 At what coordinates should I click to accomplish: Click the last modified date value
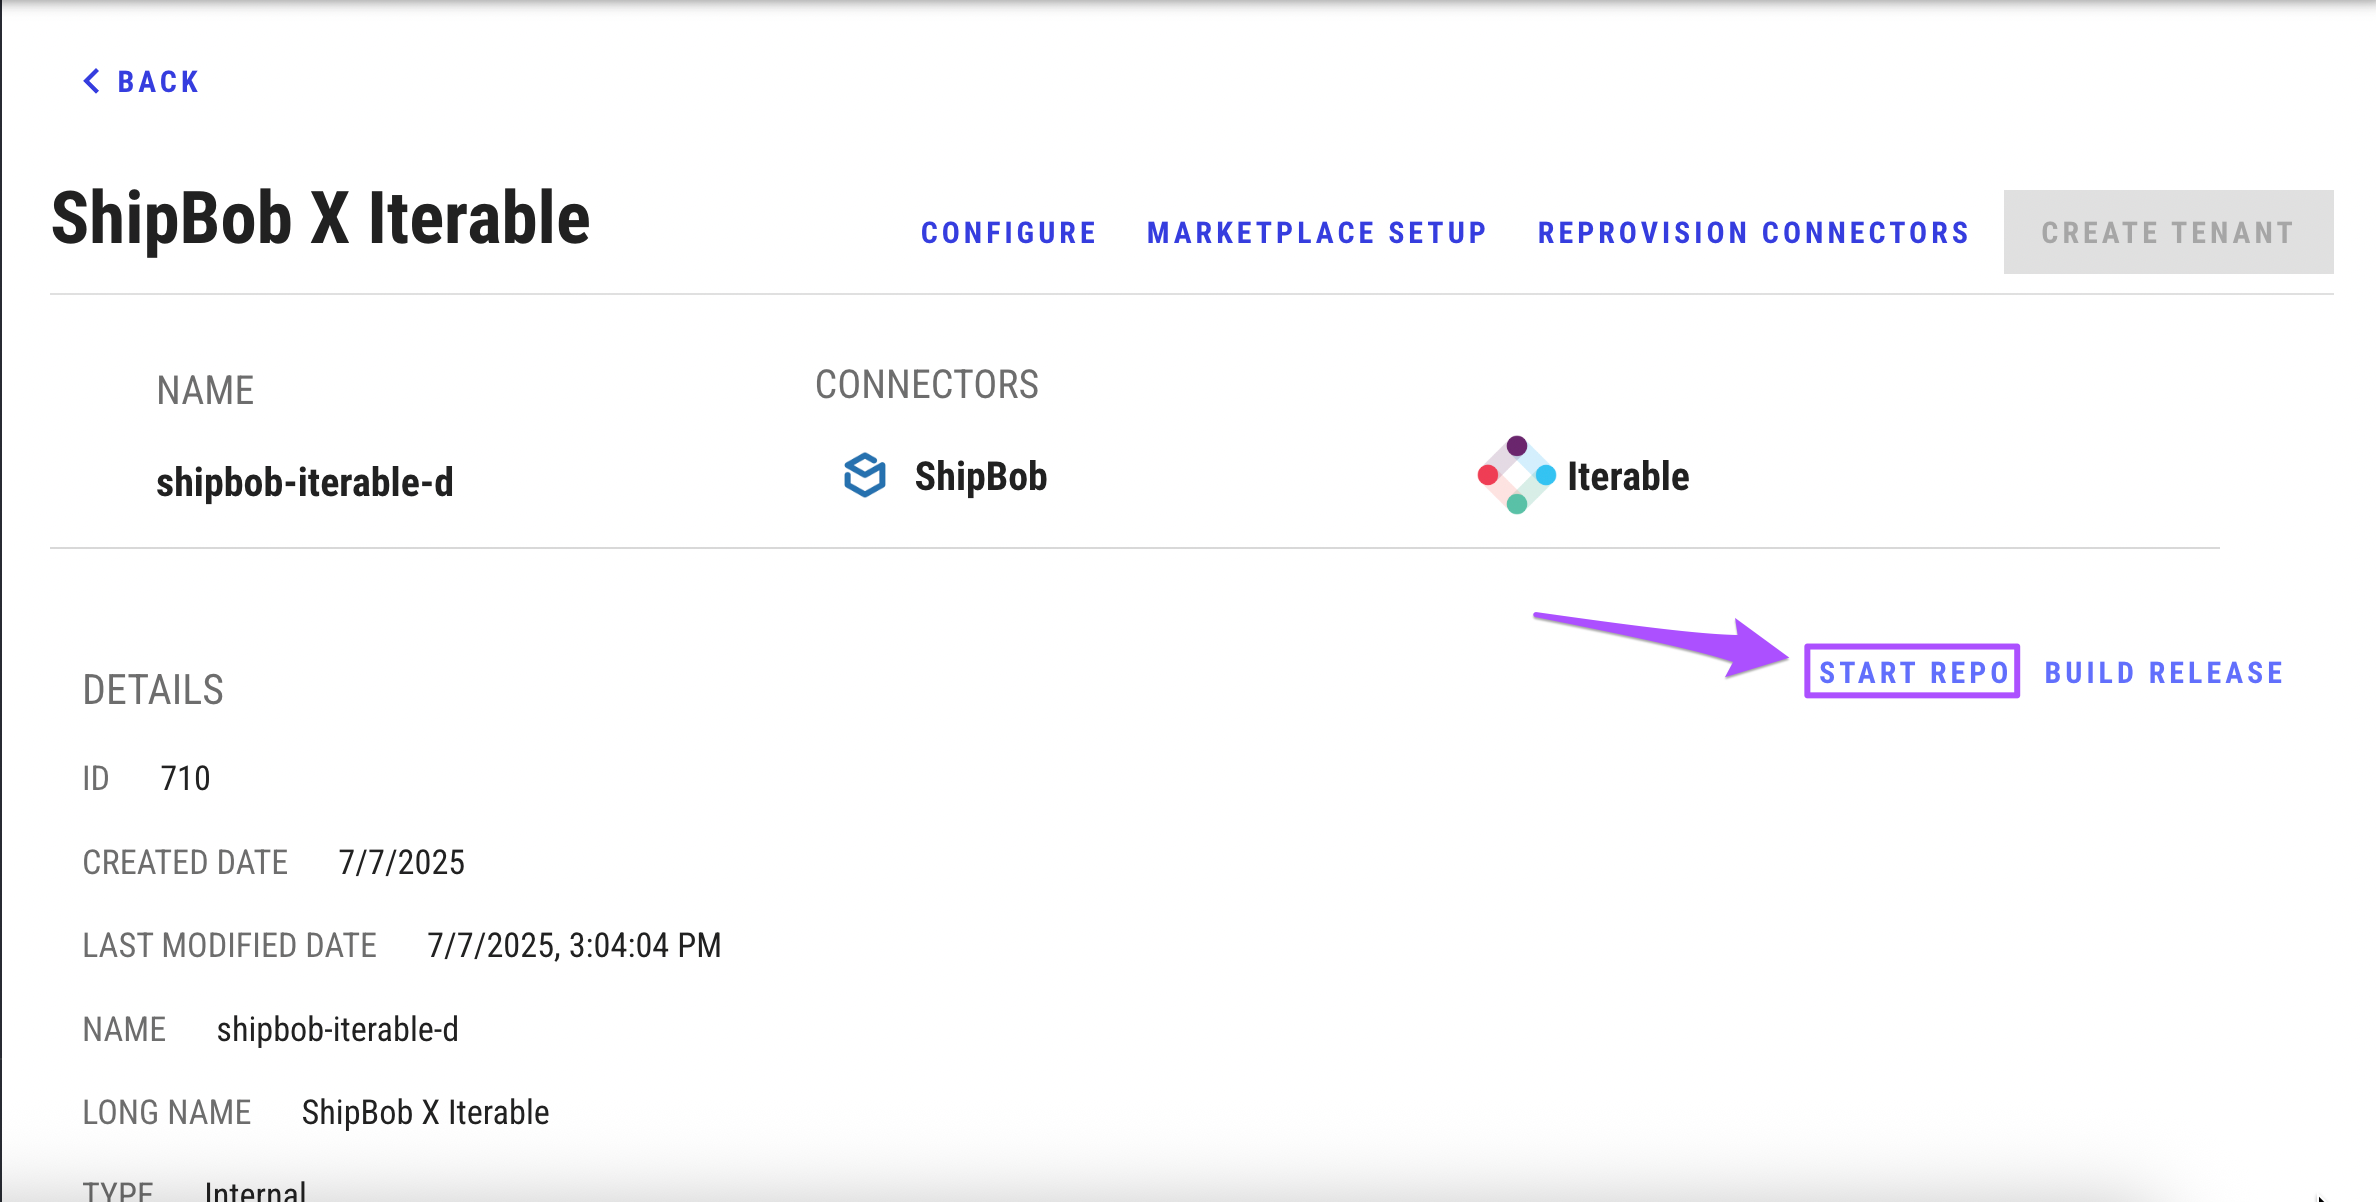[573, 945]
